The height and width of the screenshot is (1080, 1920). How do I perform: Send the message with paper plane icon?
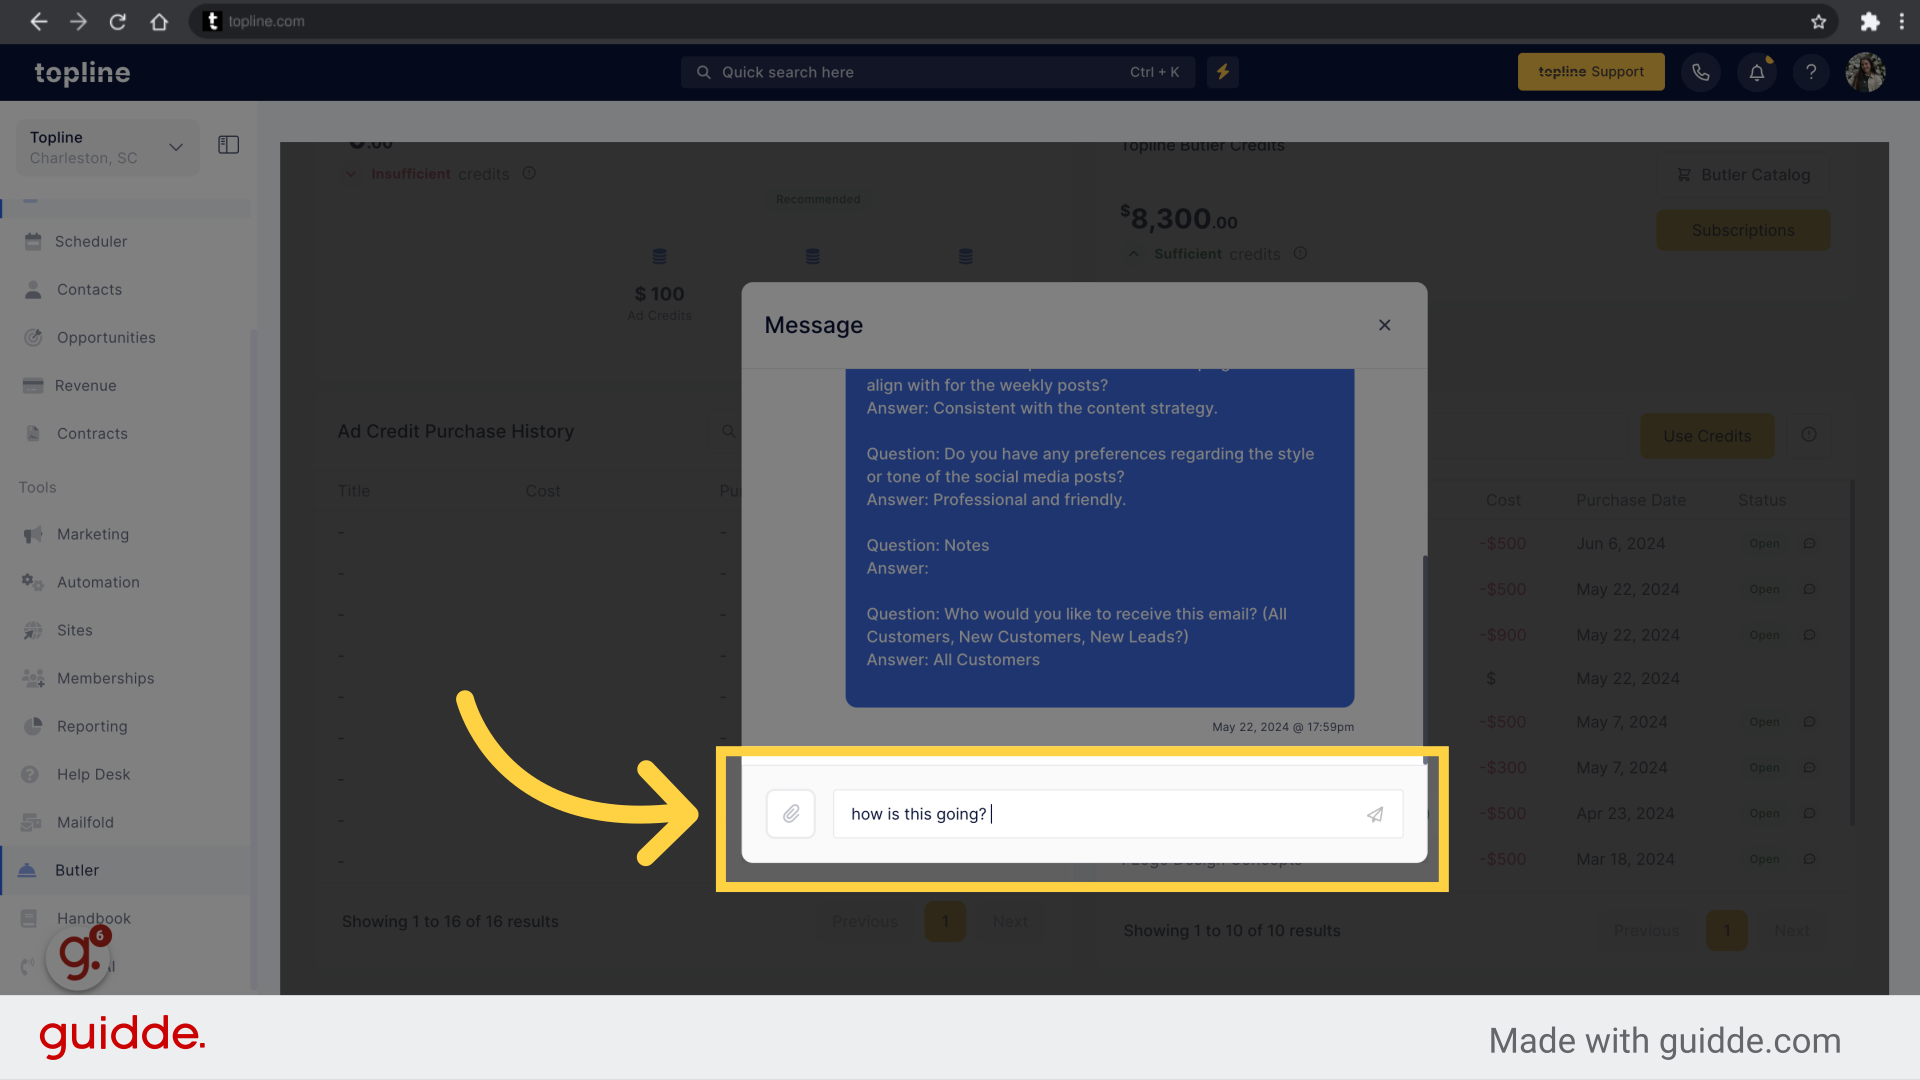tap(1375, 814)
